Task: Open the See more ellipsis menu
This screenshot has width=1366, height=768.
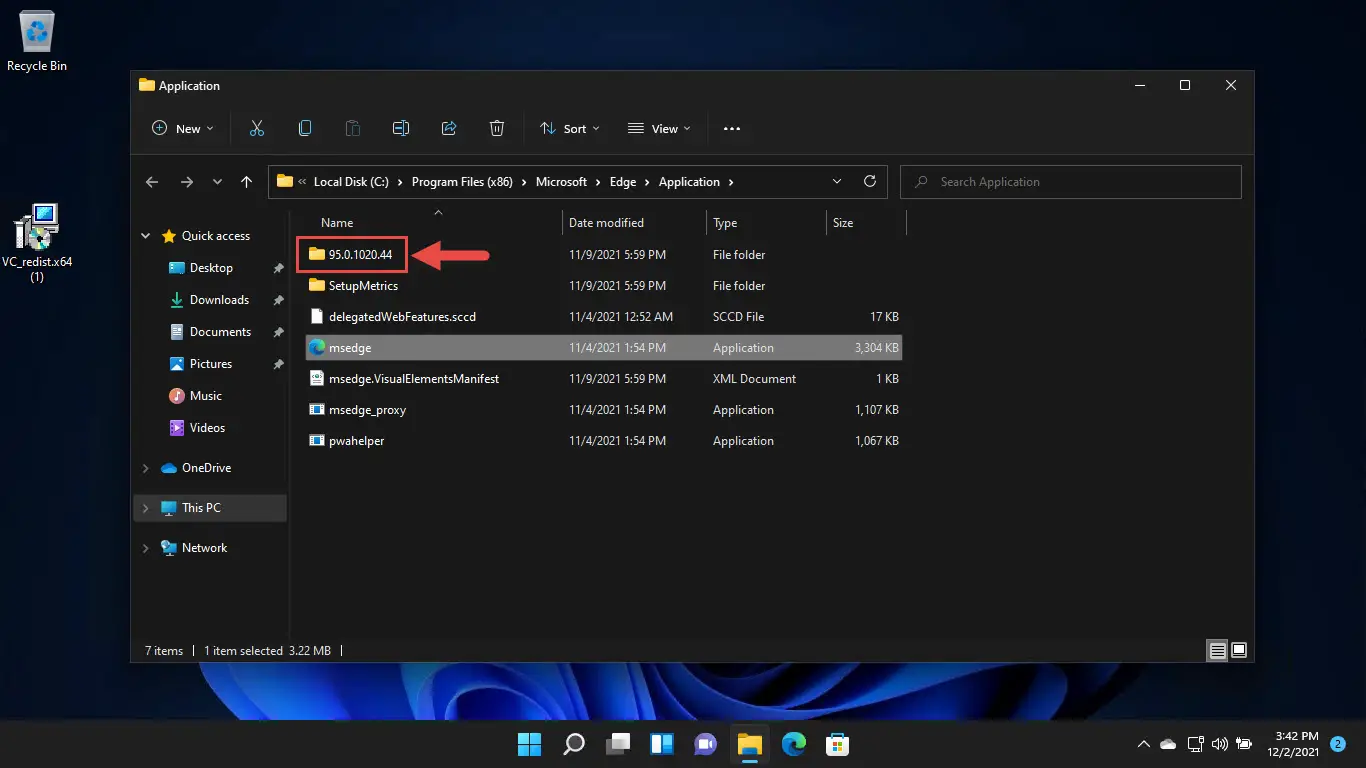Action: pyautogui.click(x=732, y=129)
